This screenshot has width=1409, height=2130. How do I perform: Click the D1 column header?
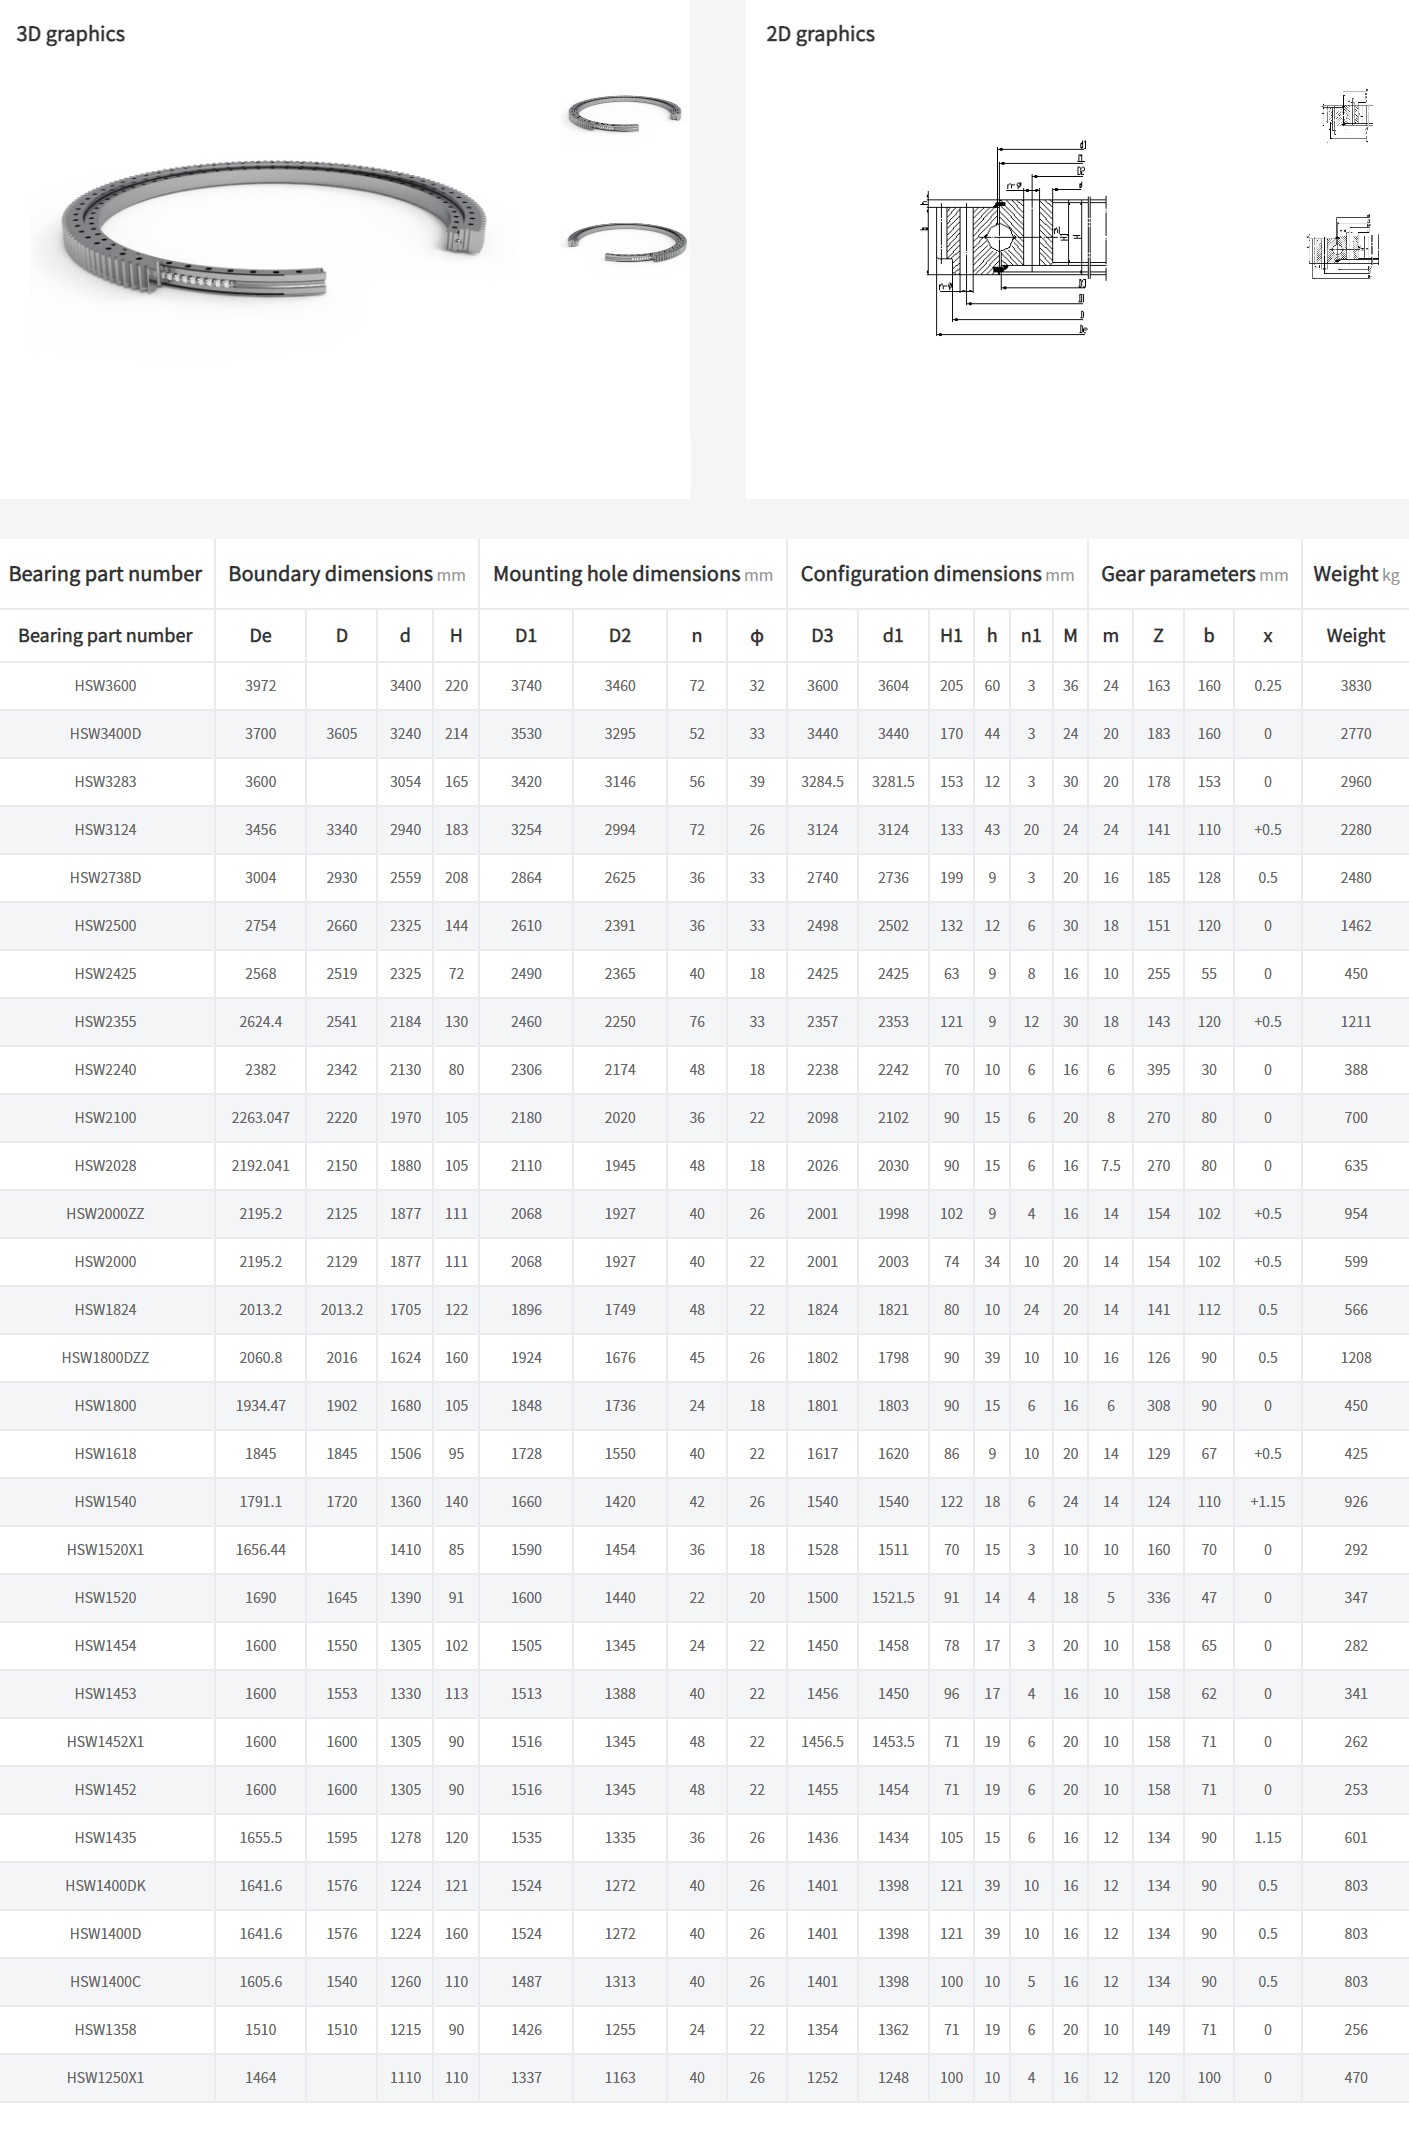click(x=526, y=636)
